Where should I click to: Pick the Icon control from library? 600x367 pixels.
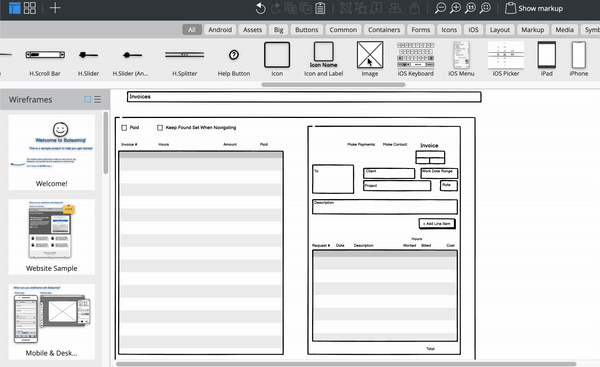pyautogui.click(x=277, y=59)
